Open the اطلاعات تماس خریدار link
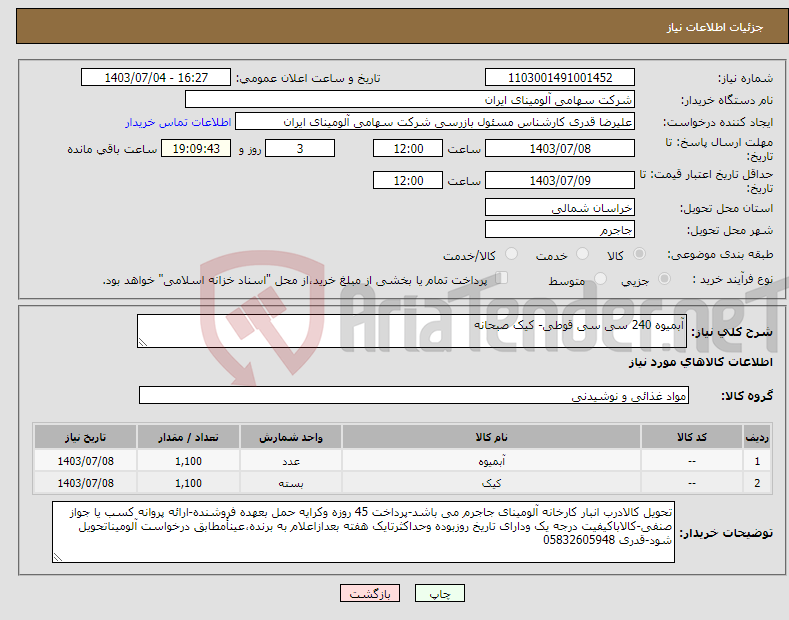This screenshot has height=620, width=789. click(178, 122)
